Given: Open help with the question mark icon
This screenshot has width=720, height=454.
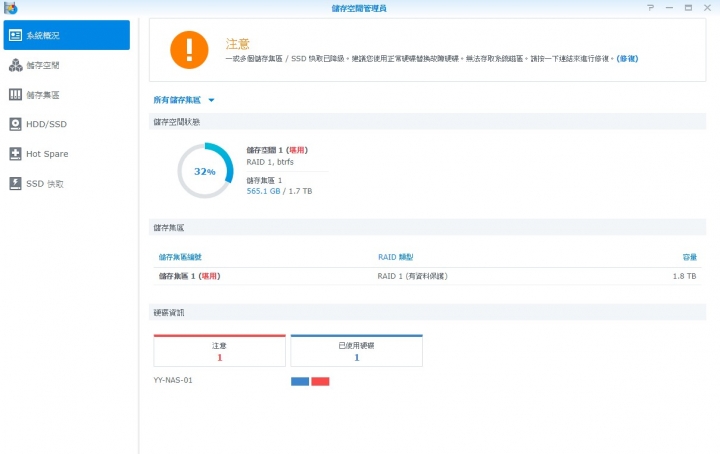Looking at the screenshot, I should pyautogui.click(x=650, y=8).
